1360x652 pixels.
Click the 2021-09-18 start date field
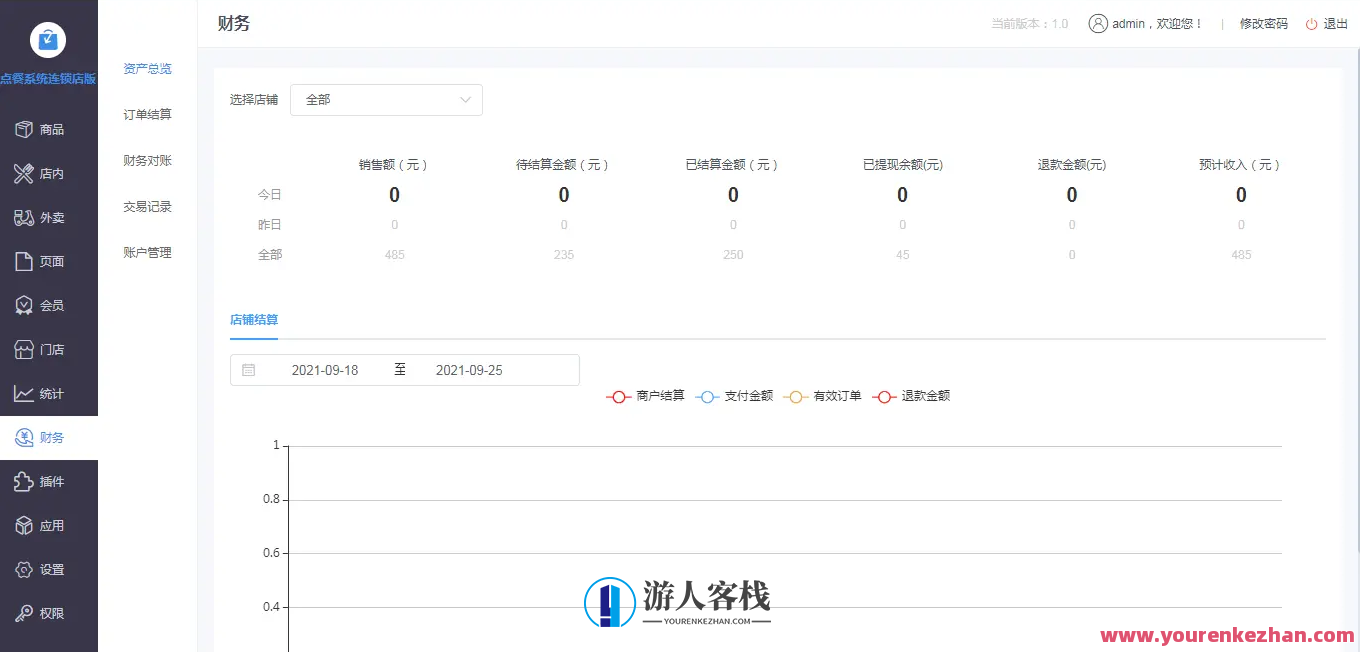coord(326,369)
